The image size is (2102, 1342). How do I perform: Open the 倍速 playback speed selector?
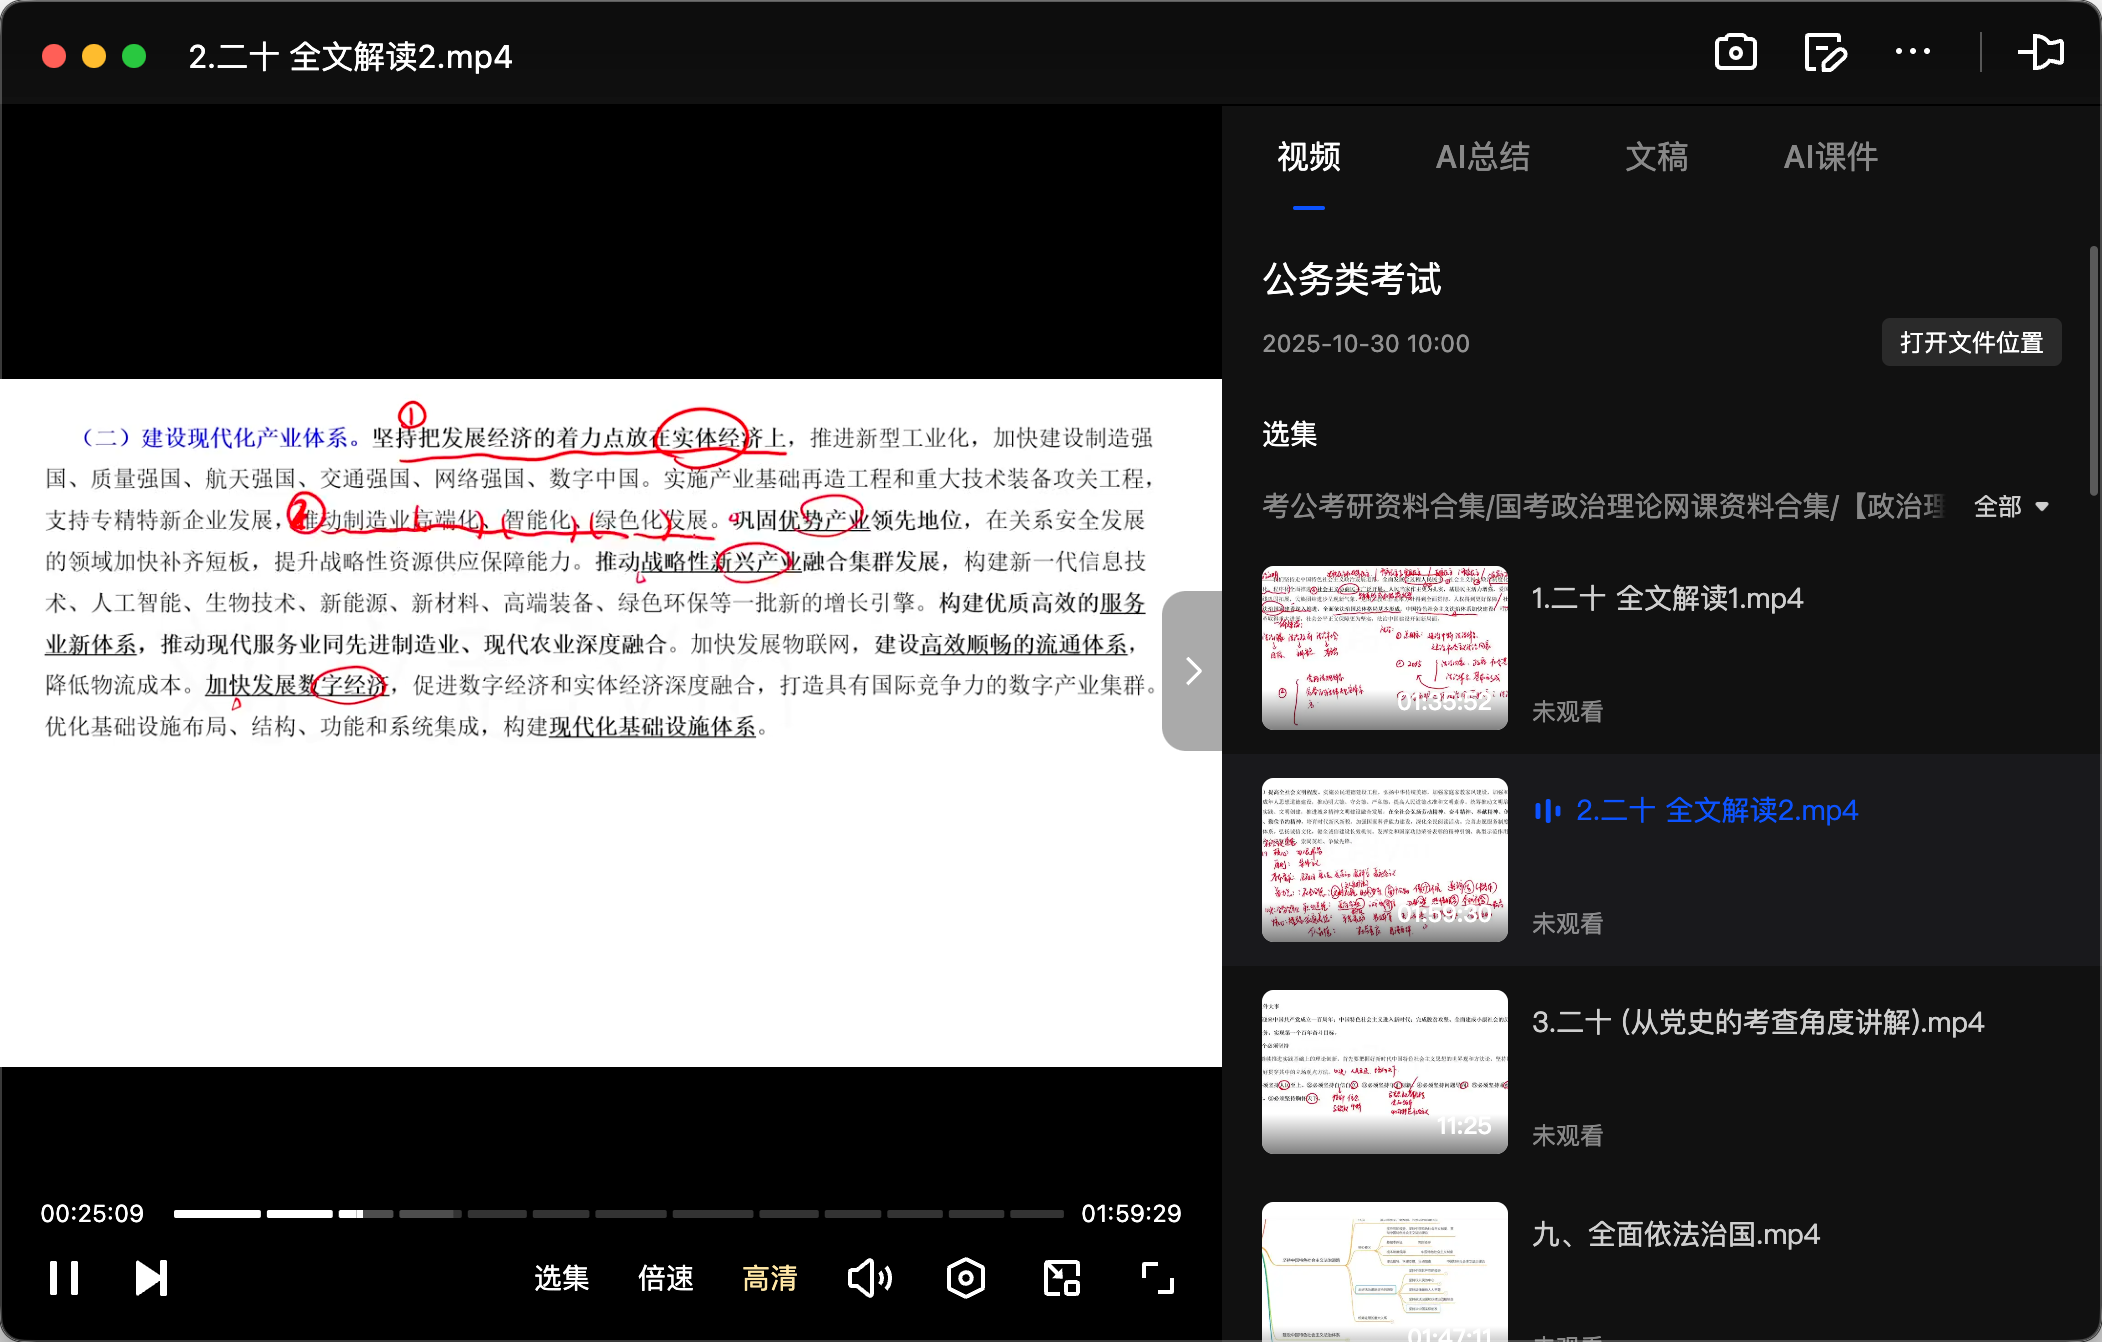(x=664, y=1278)
